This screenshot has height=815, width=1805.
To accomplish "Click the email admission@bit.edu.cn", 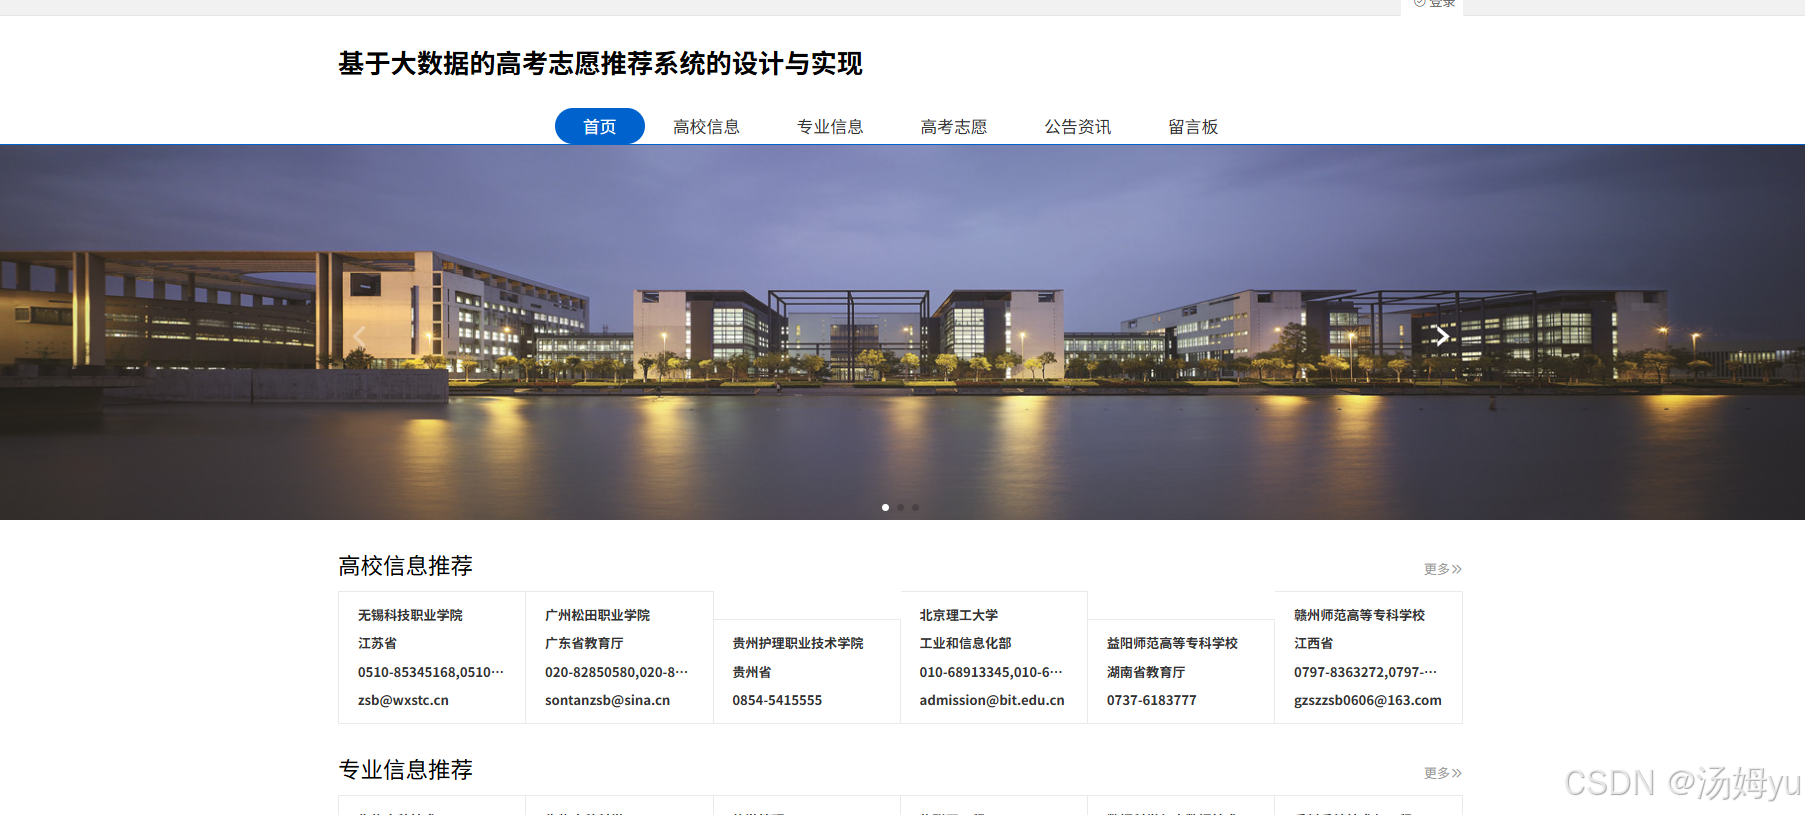I will point(992,700).
